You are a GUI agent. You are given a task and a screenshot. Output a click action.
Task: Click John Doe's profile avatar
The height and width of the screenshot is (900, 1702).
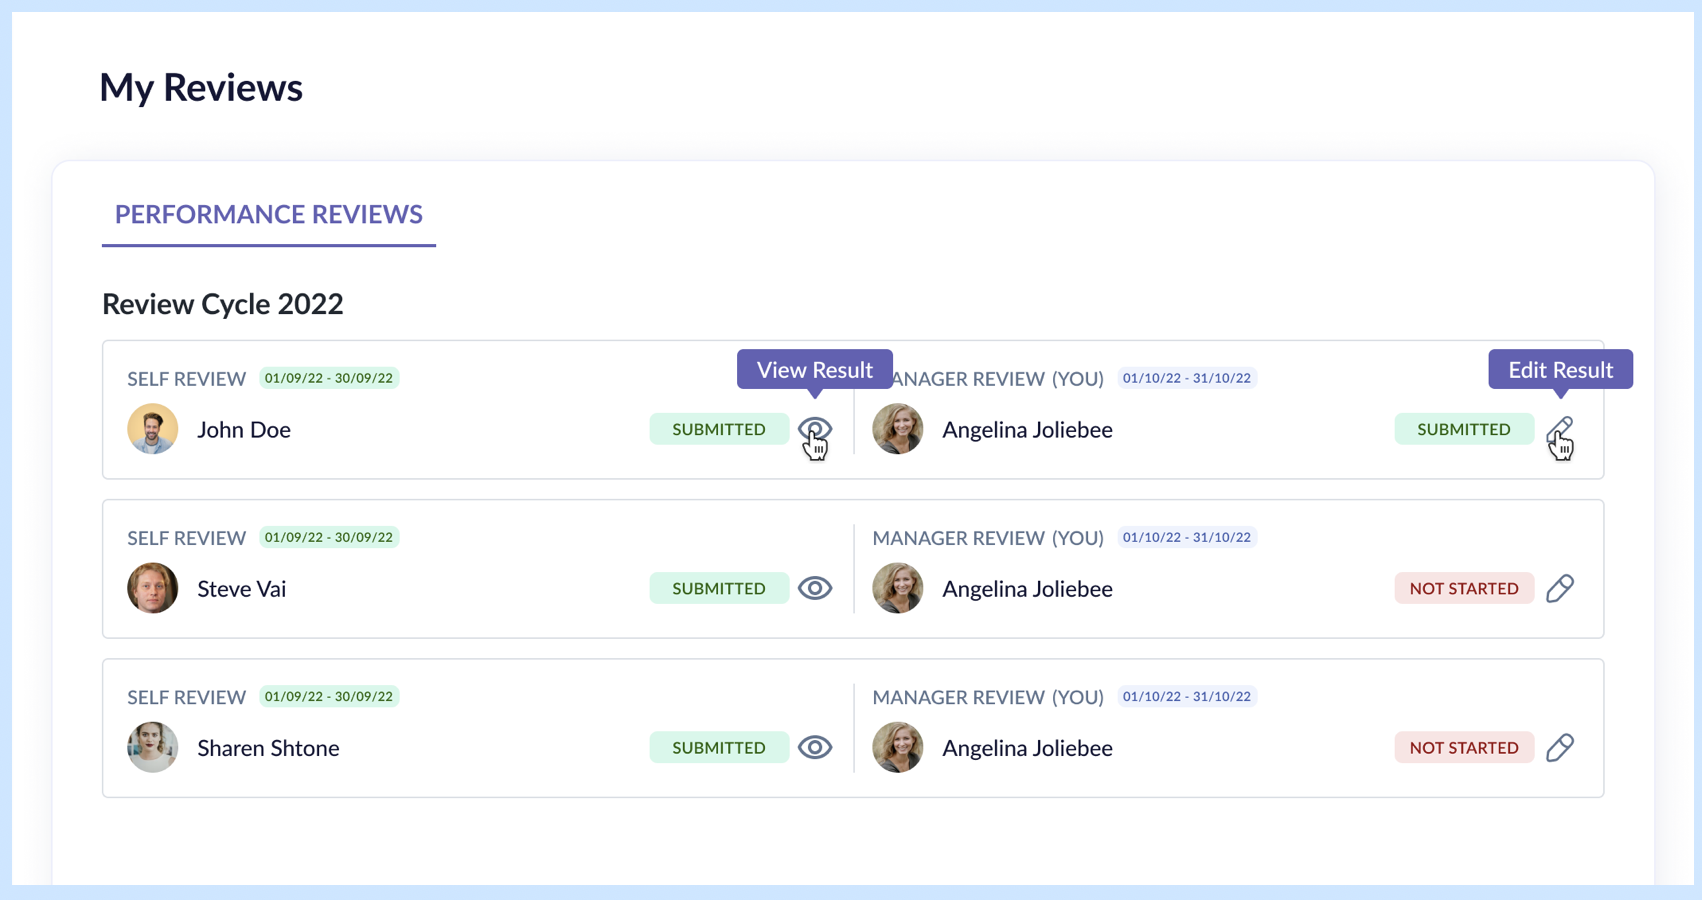click(x=153, y=429)
